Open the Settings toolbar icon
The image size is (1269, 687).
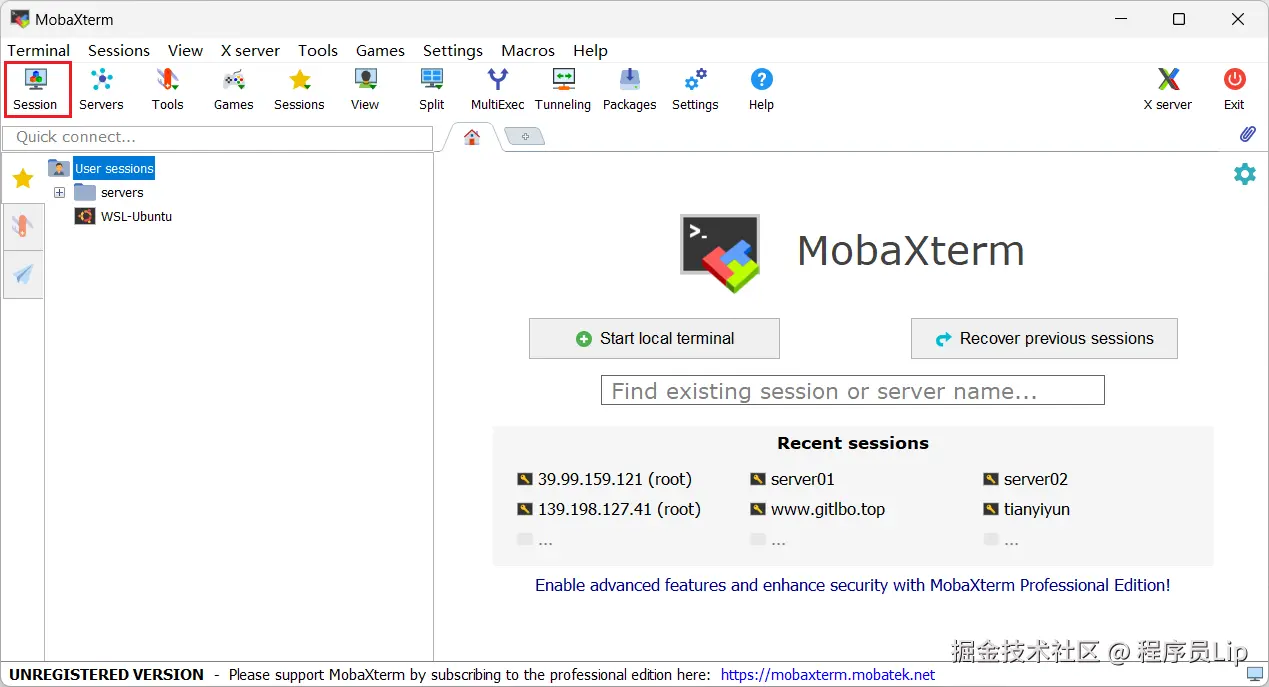coord(695,89)
